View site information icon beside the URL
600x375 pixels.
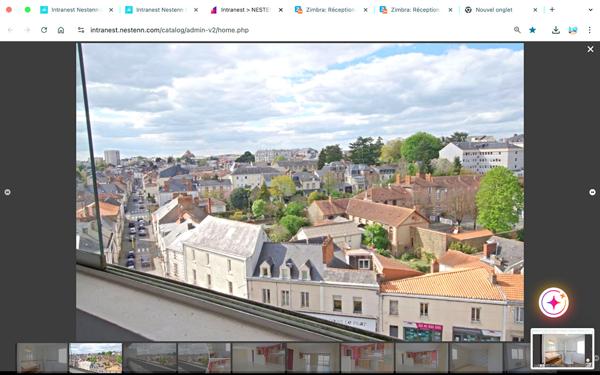(81, 30)
